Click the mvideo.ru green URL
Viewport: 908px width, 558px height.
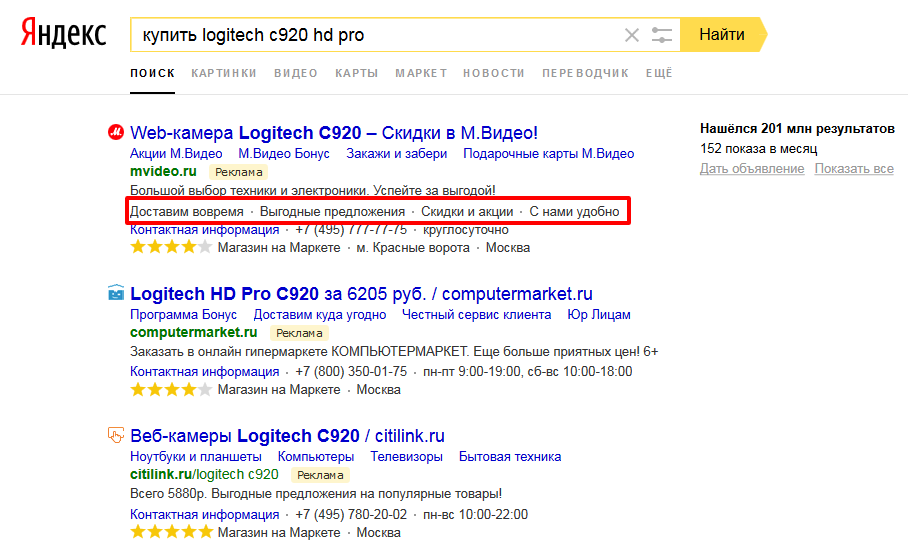pos(163,171)
